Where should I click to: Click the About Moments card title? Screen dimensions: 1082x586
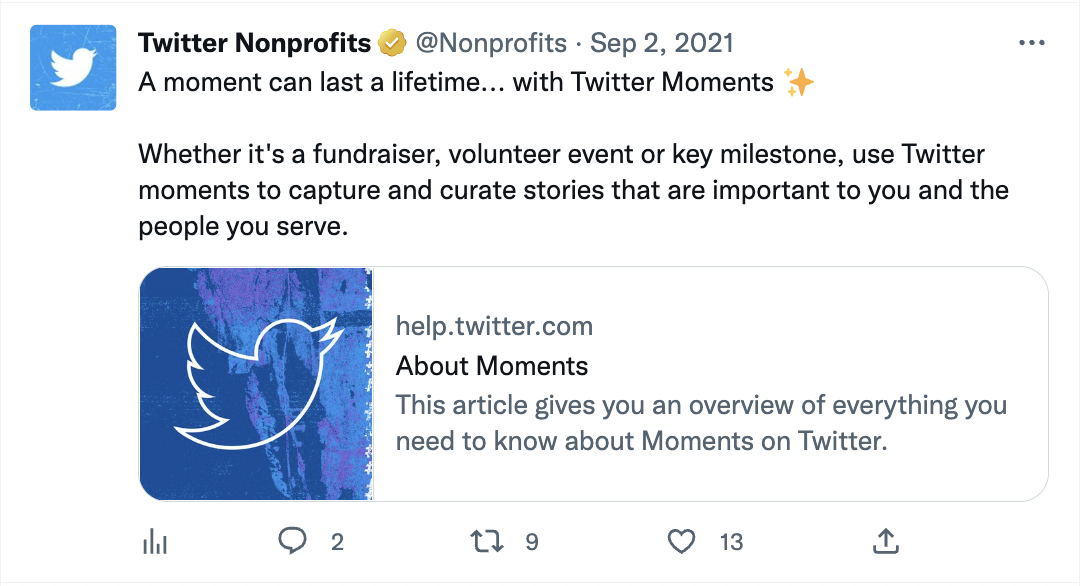point(492,366)
